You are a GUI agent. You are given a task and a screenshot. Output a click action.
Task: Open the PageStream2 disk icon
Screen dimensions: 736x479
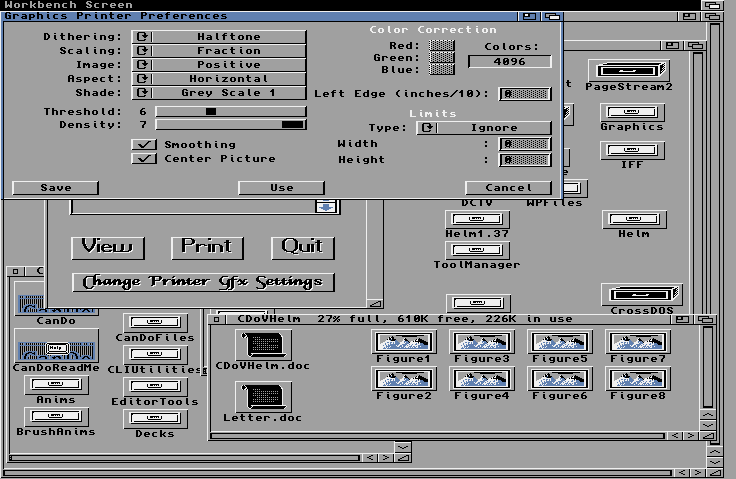click(629, 70)
